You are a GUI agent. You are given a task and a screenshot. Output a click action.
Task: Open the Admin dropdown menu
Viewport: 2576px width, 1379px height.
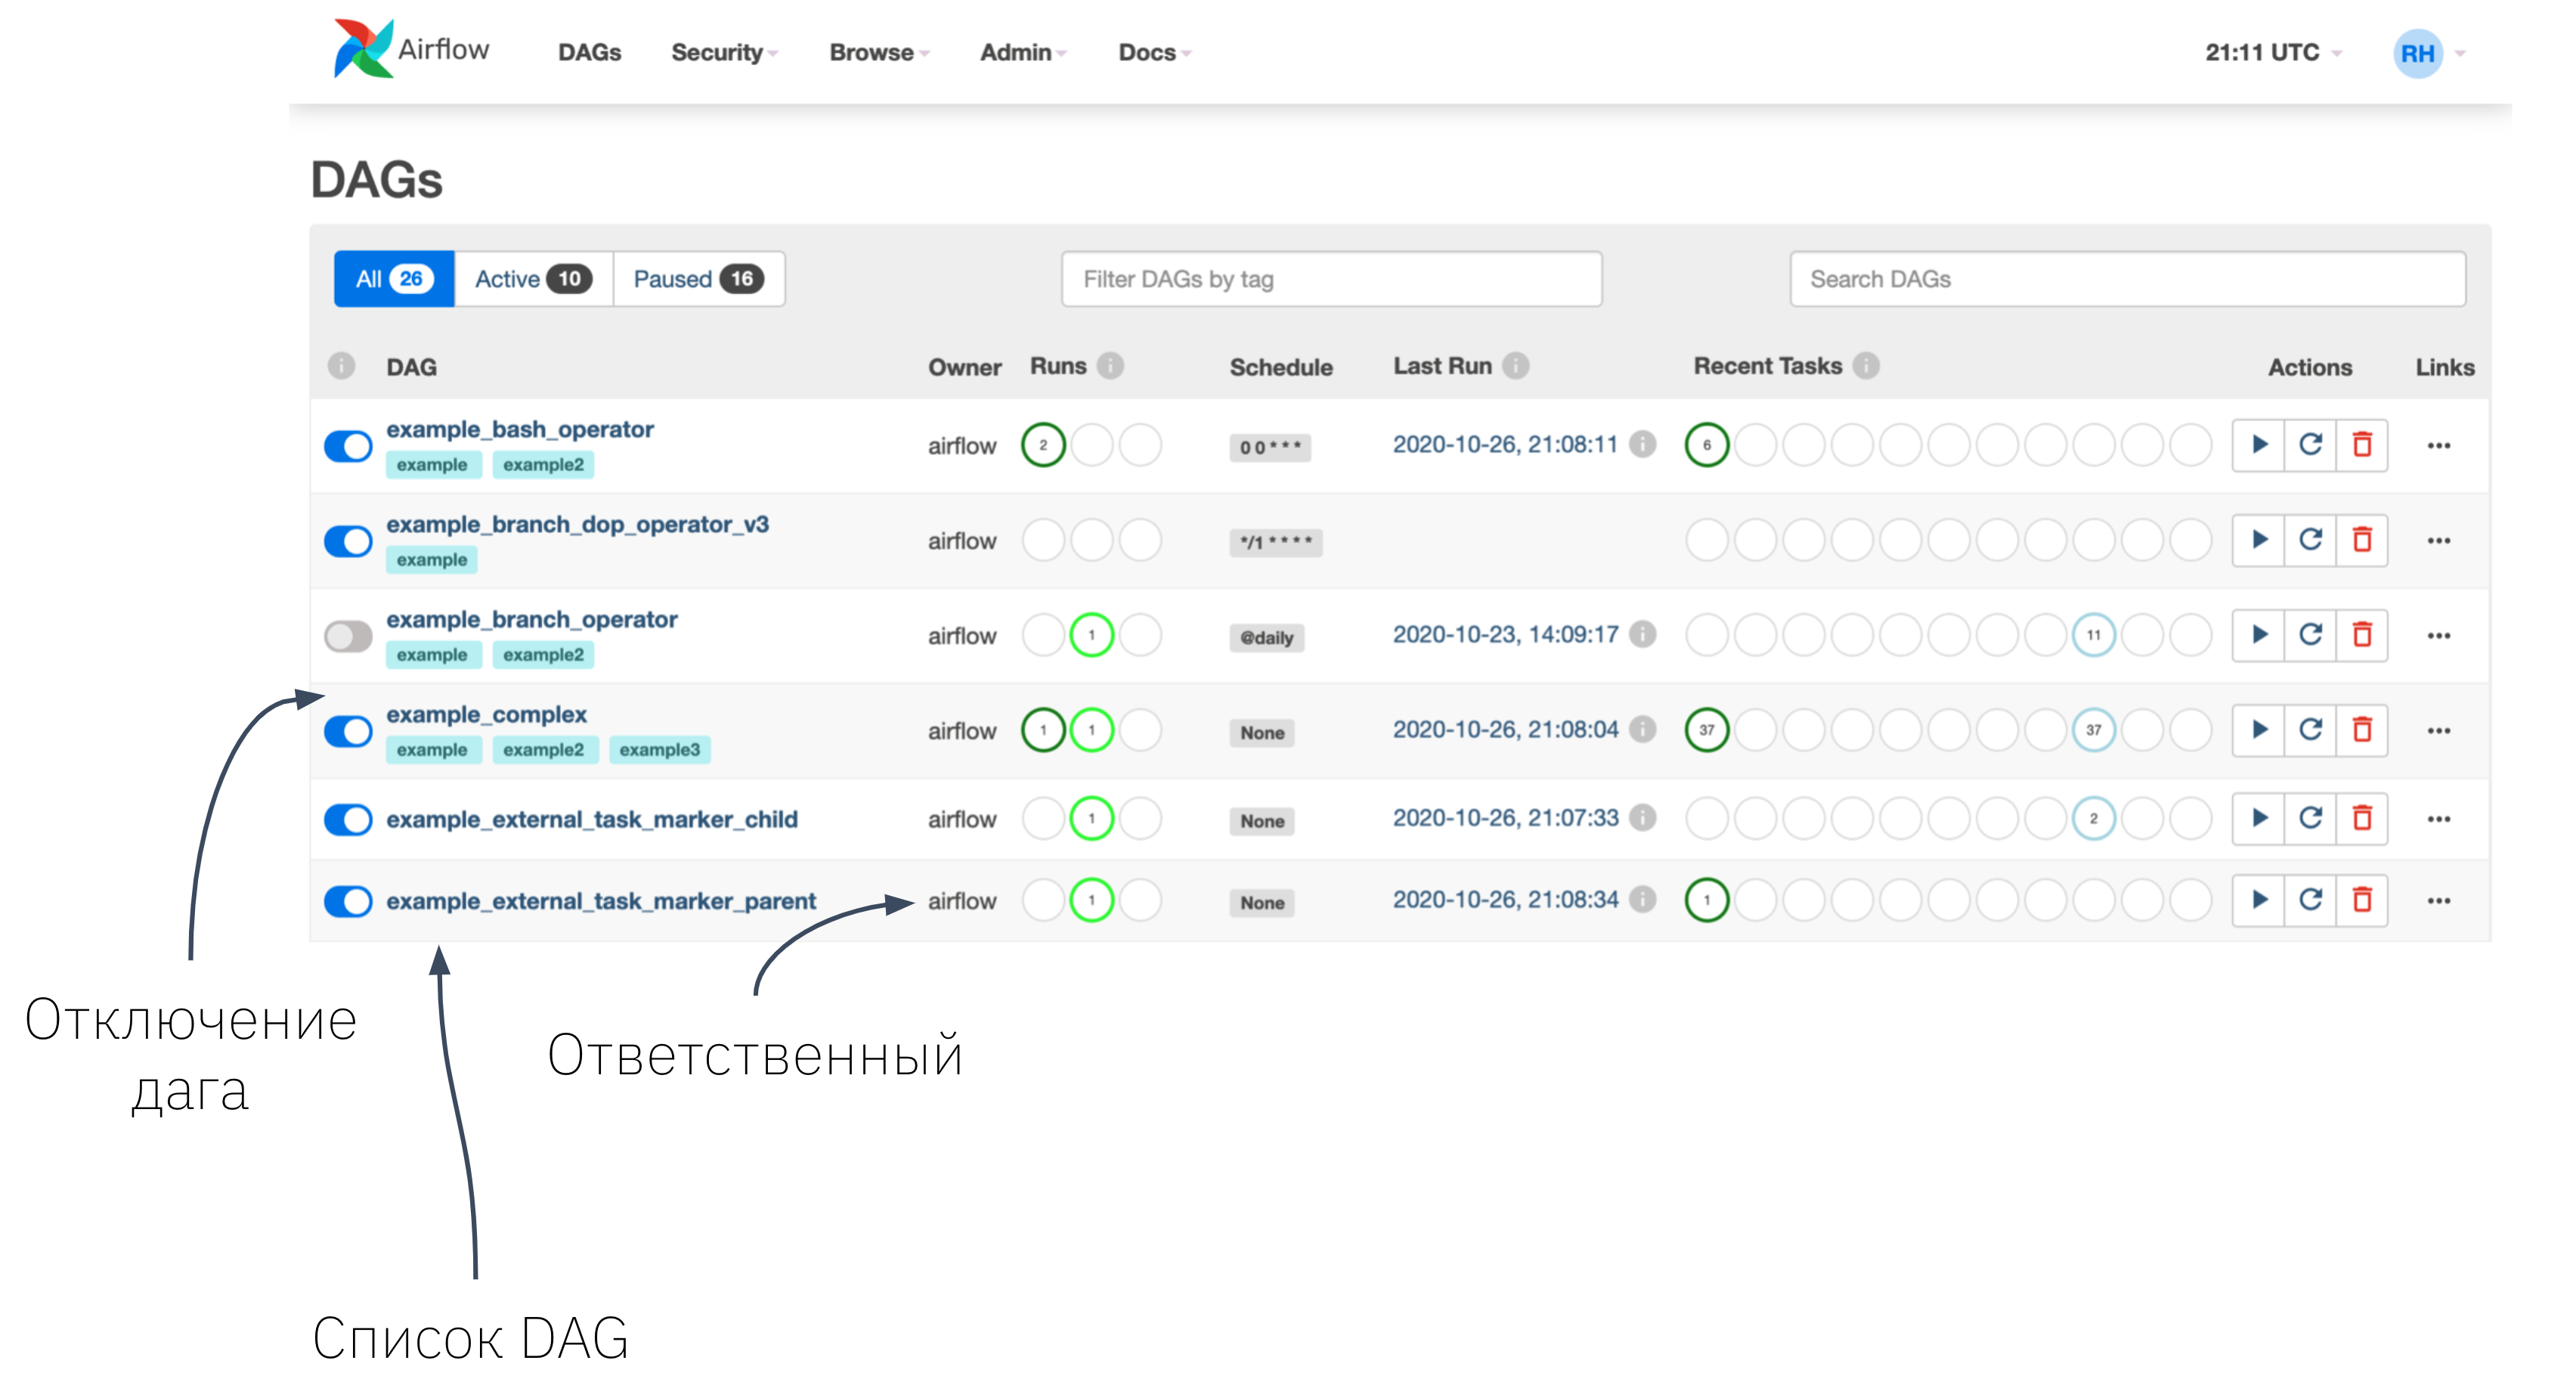[x=1023, y=52]
